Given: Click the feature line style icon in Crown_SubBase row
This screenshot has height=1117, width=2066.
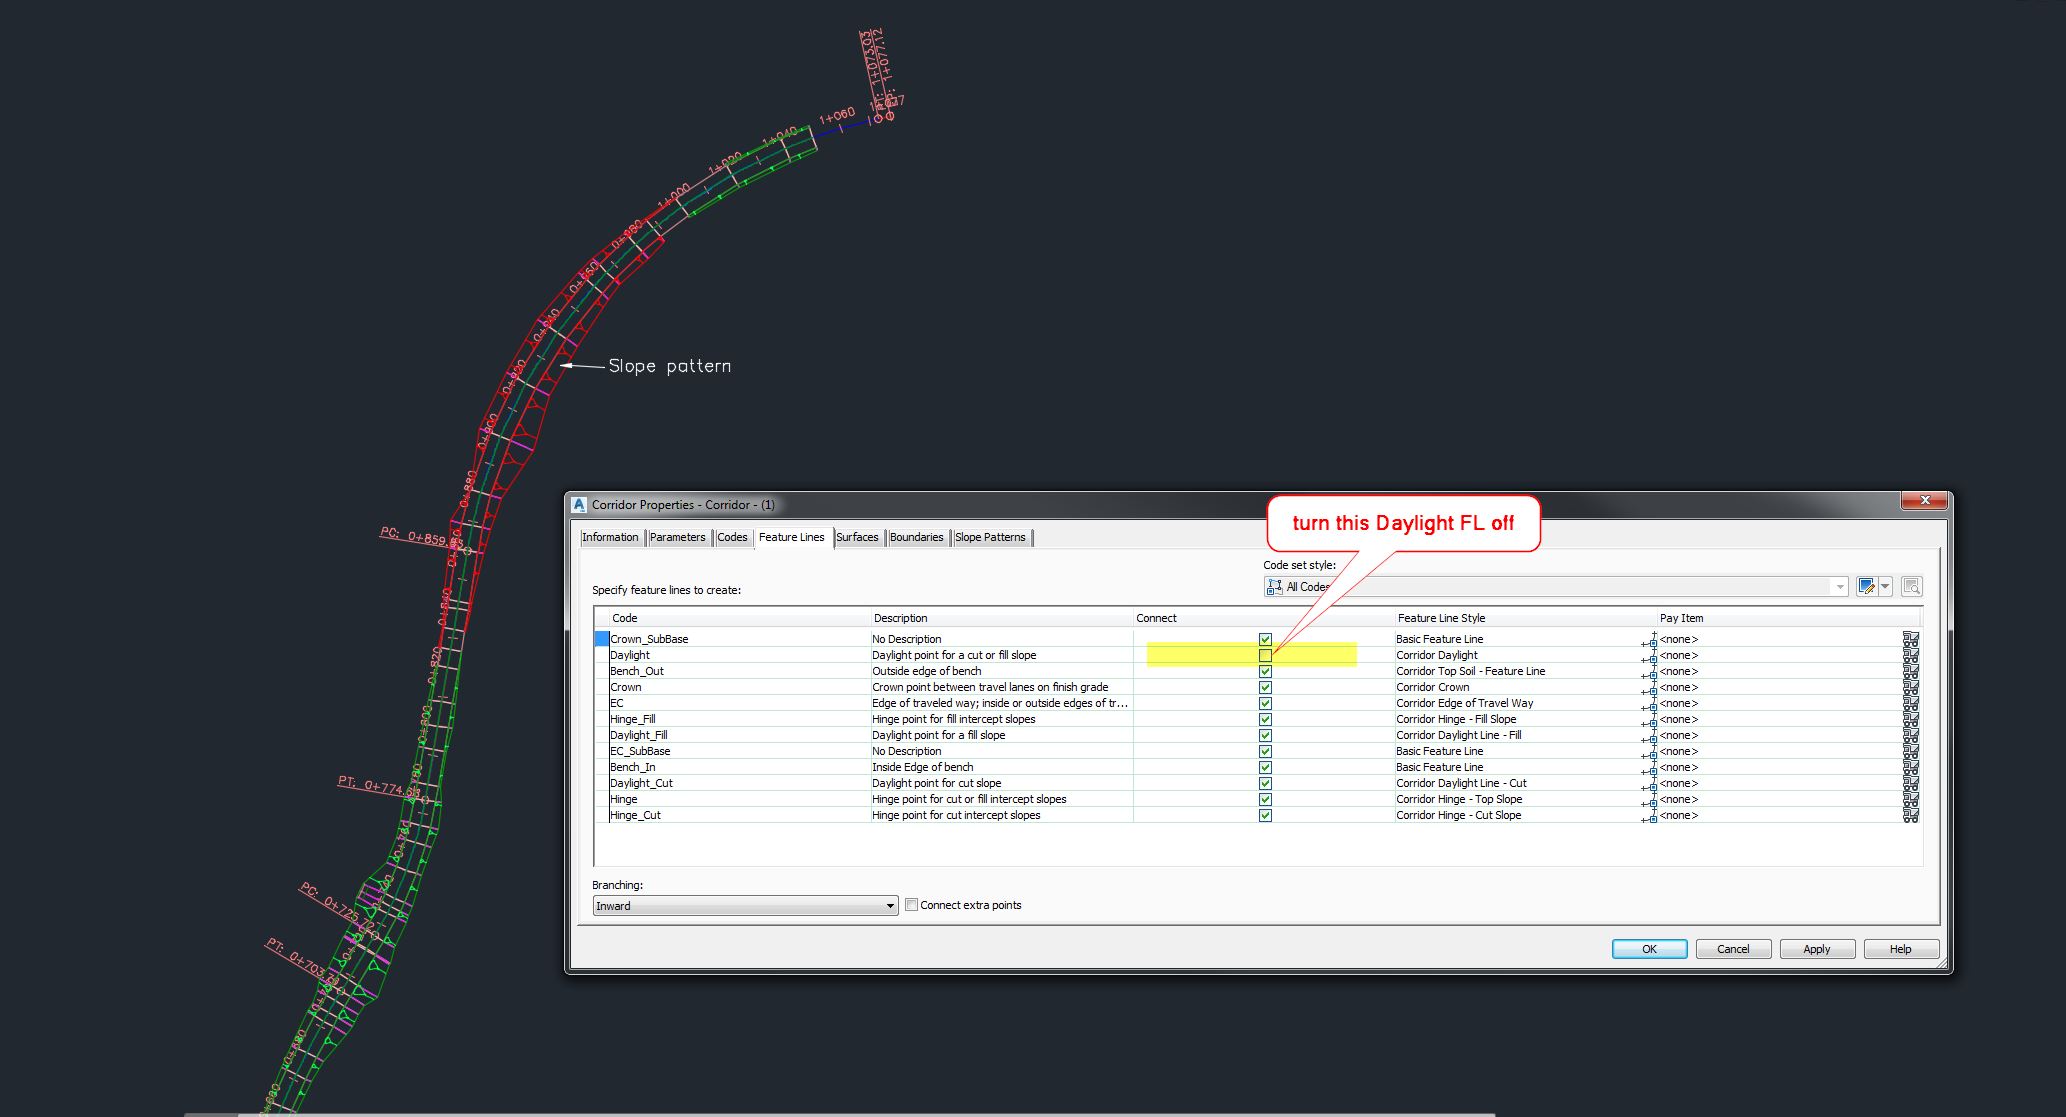Looking at the screenshot, I should click(1649, 640).
